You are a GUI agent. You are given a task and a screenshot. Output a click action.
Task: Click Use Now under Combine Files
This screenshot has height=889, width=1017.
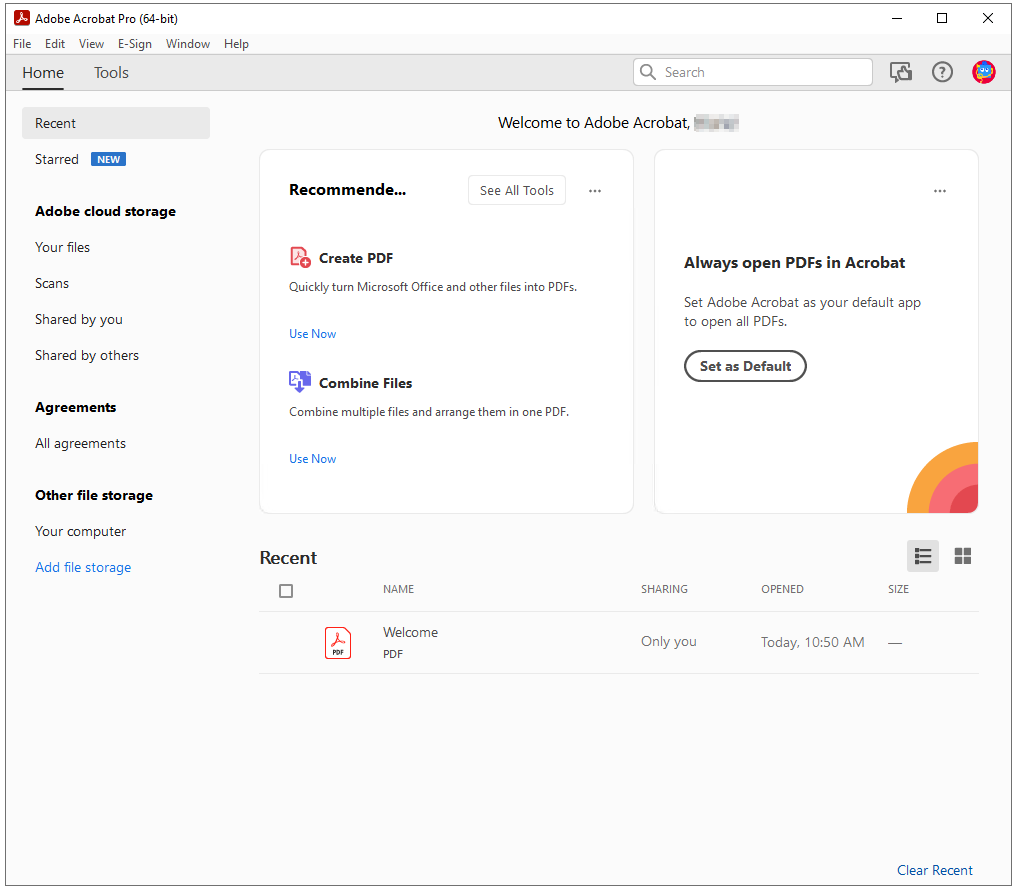[313, 459]
